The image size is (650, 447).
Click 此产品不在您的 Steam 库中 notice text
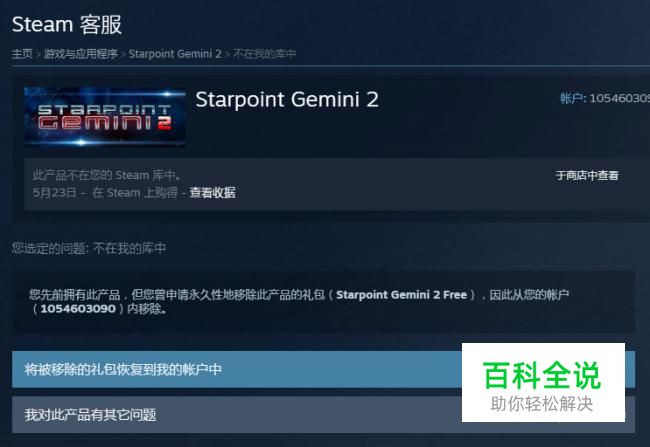[x=107, y=175]
